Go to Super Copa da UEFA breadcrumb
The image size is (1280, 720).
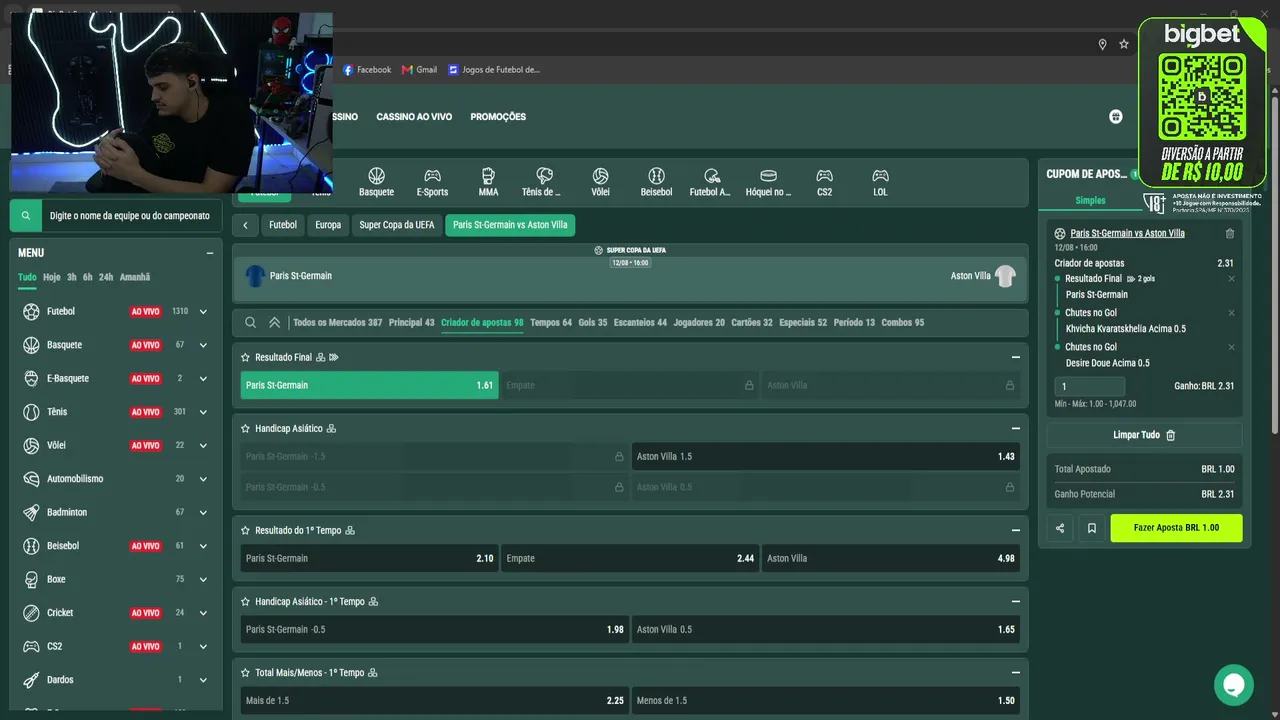pyautogui.click(x=397, y=225)
